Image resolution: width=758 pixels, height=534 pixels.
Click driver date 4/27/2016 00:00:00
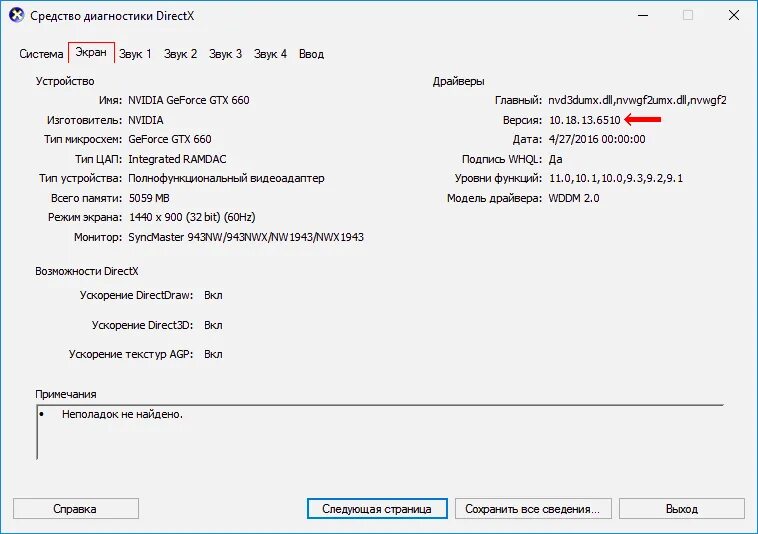click(x=597, y=139)
